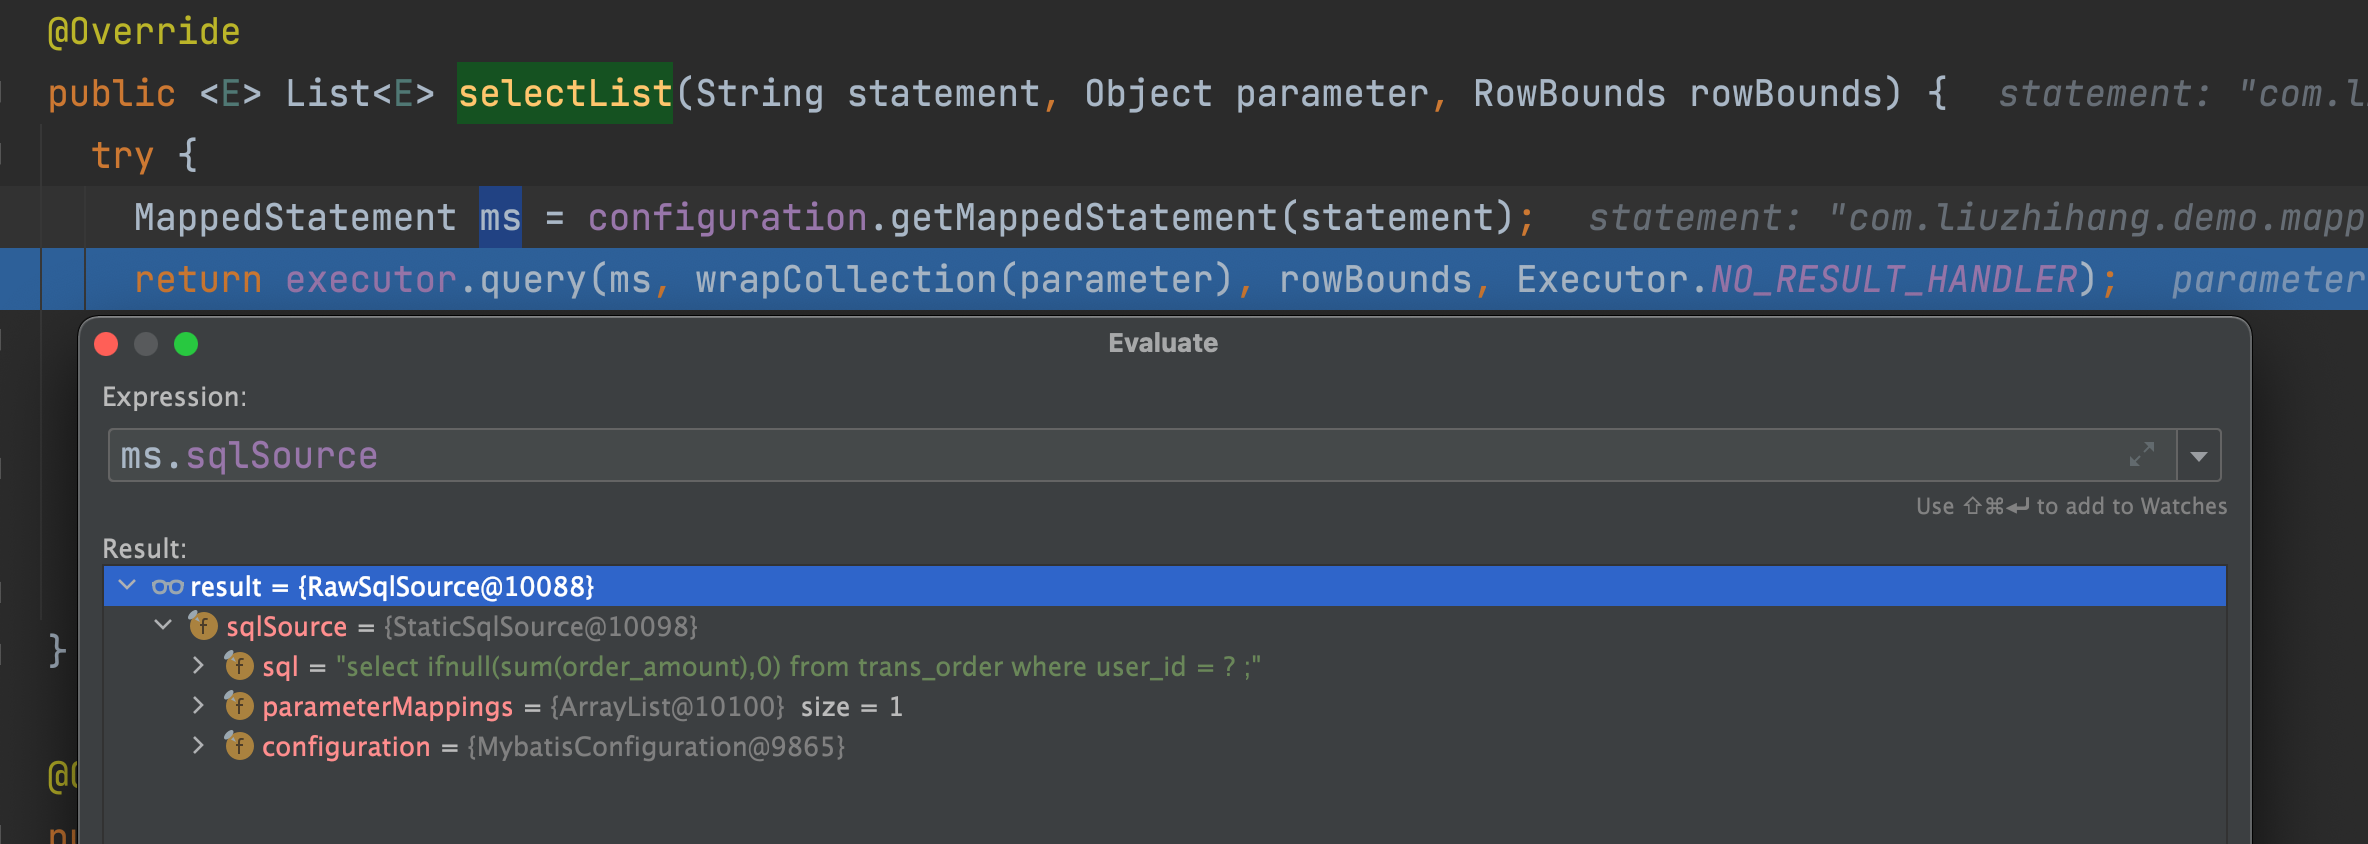Select the parameterMappings size = 1 row
Screen dimensions: 2368x844
(1164, 706)
